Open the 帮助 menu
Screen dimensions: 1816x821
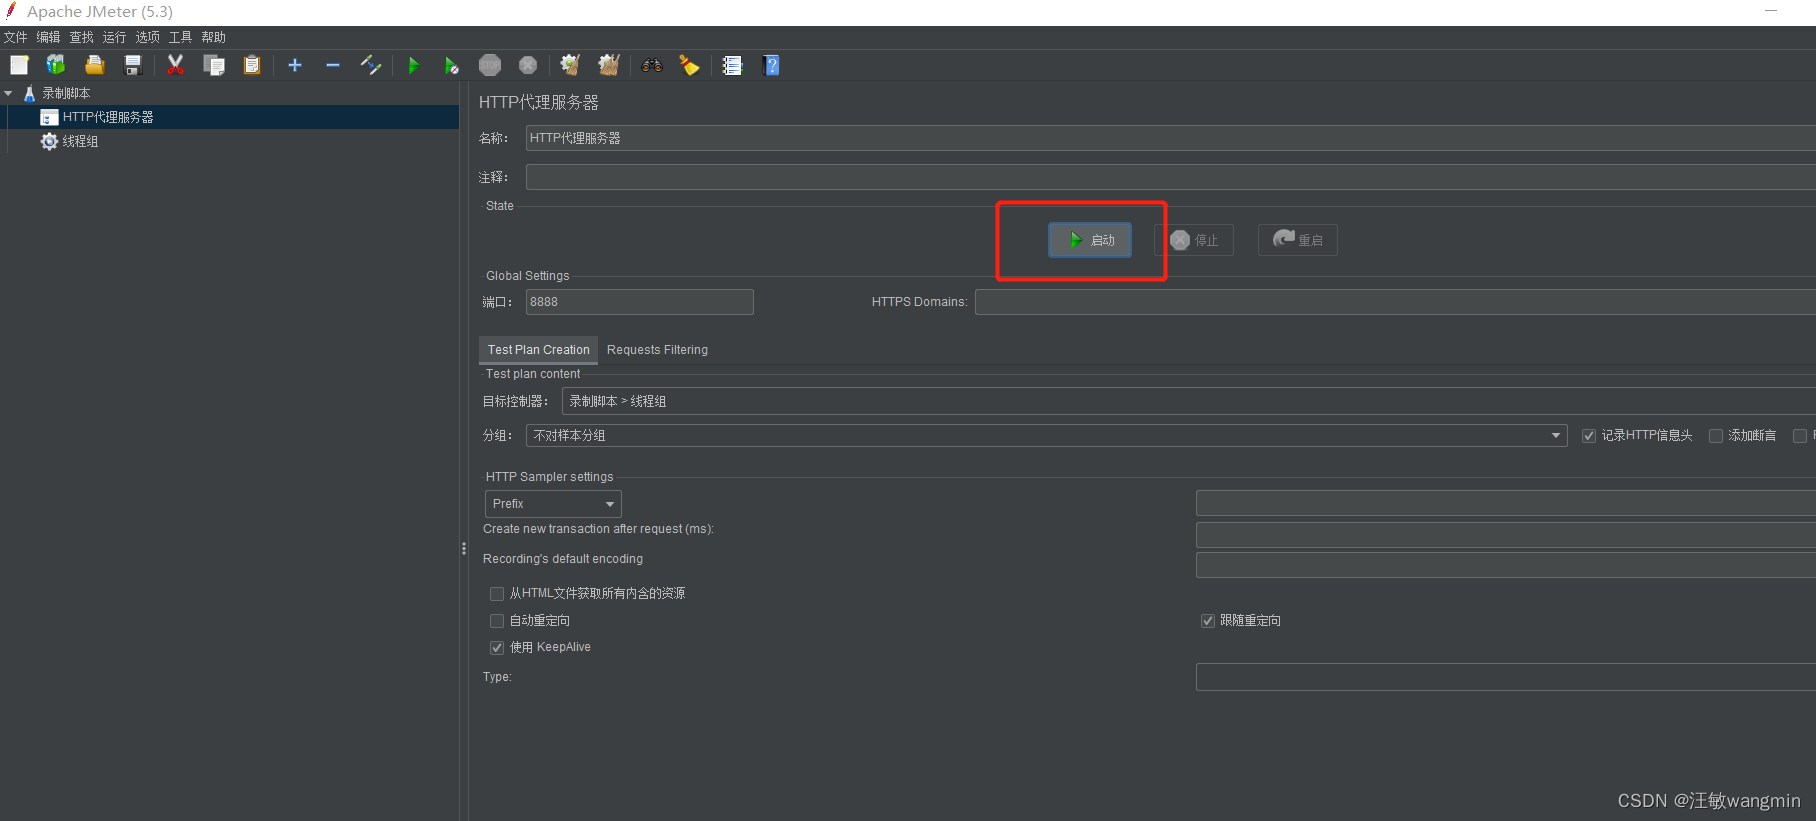tap(214, 37)
